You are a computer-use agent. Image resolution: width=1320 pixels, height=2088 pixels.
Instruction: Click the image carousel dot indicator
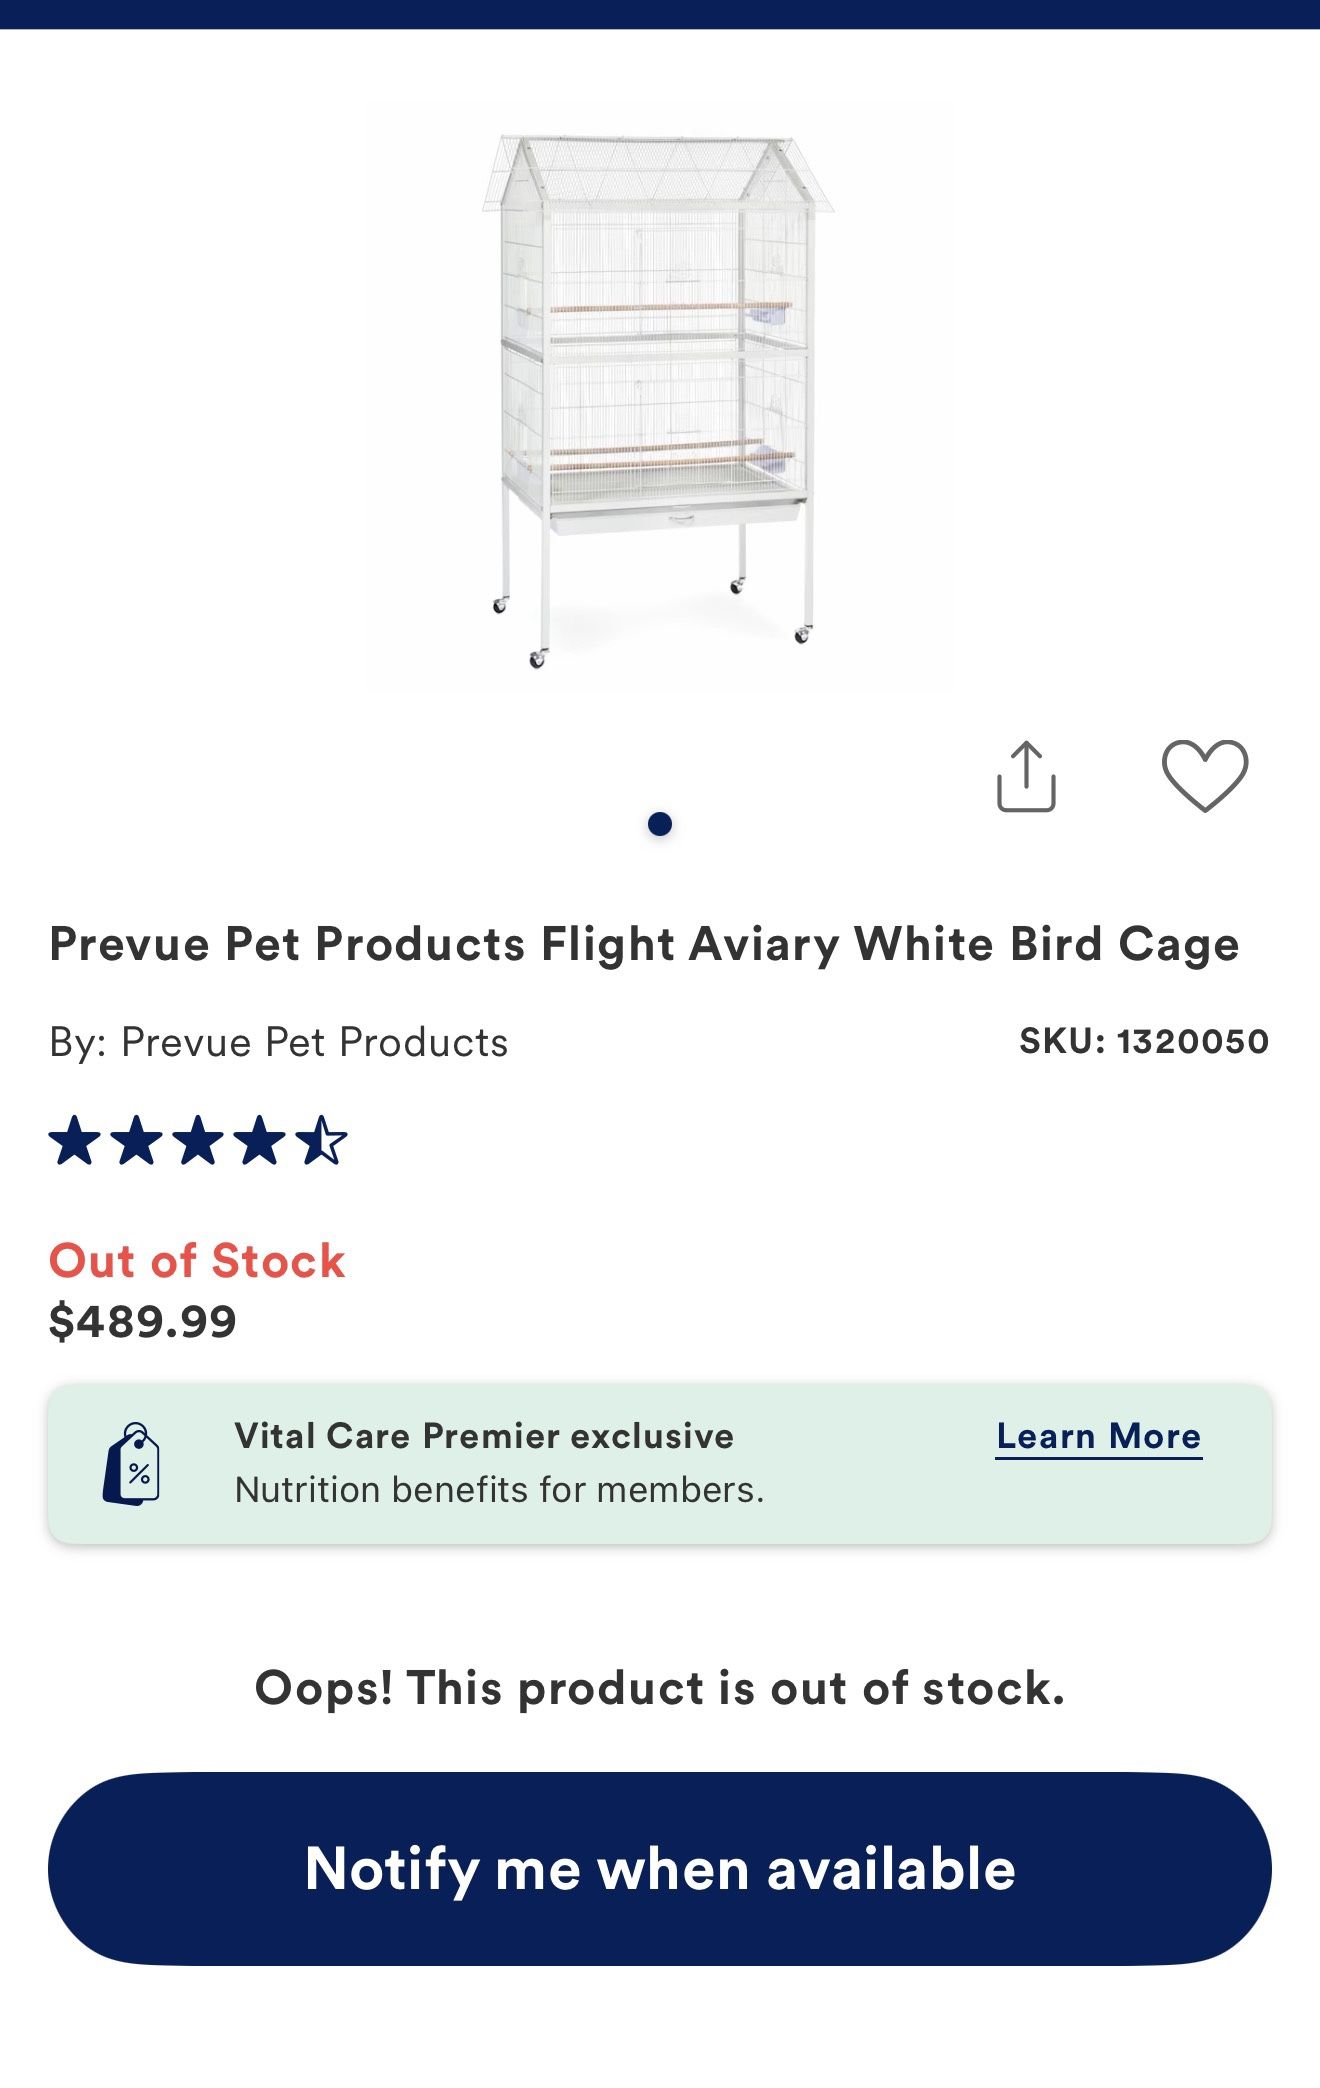660,824
